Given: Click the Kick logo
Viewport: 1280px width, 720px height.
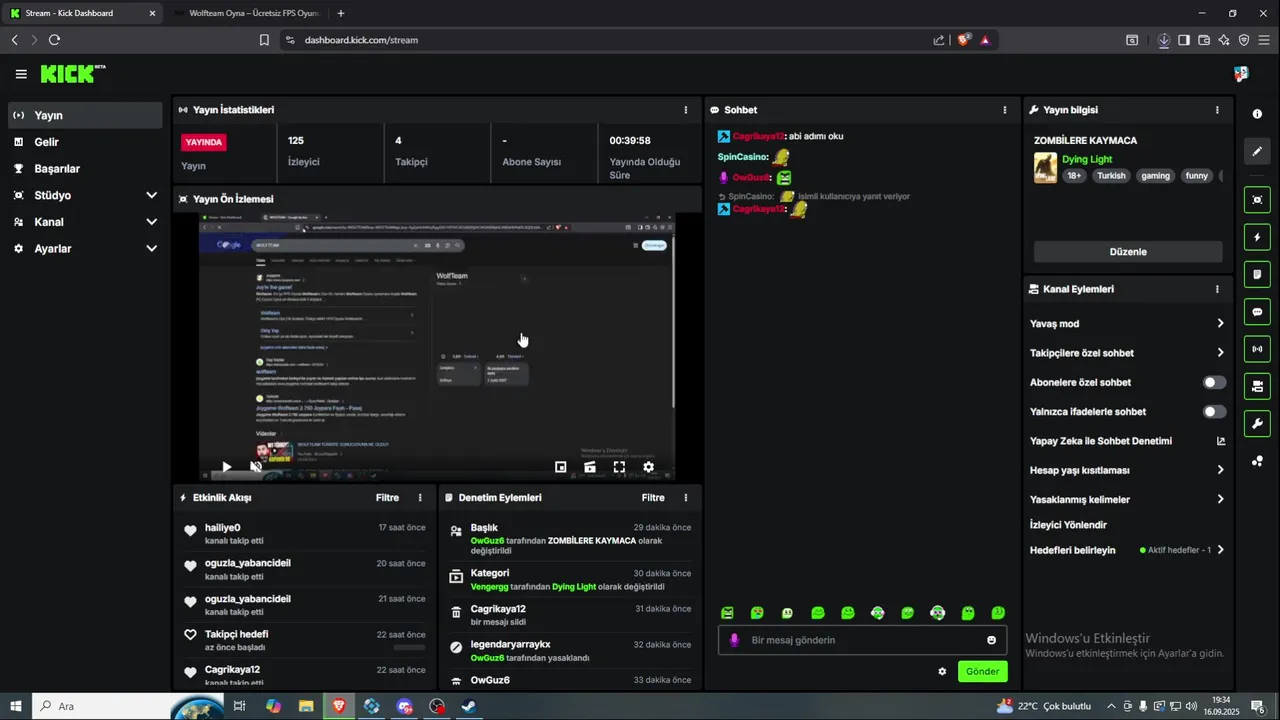Looking at the screenshot, I should click(72, 74).
